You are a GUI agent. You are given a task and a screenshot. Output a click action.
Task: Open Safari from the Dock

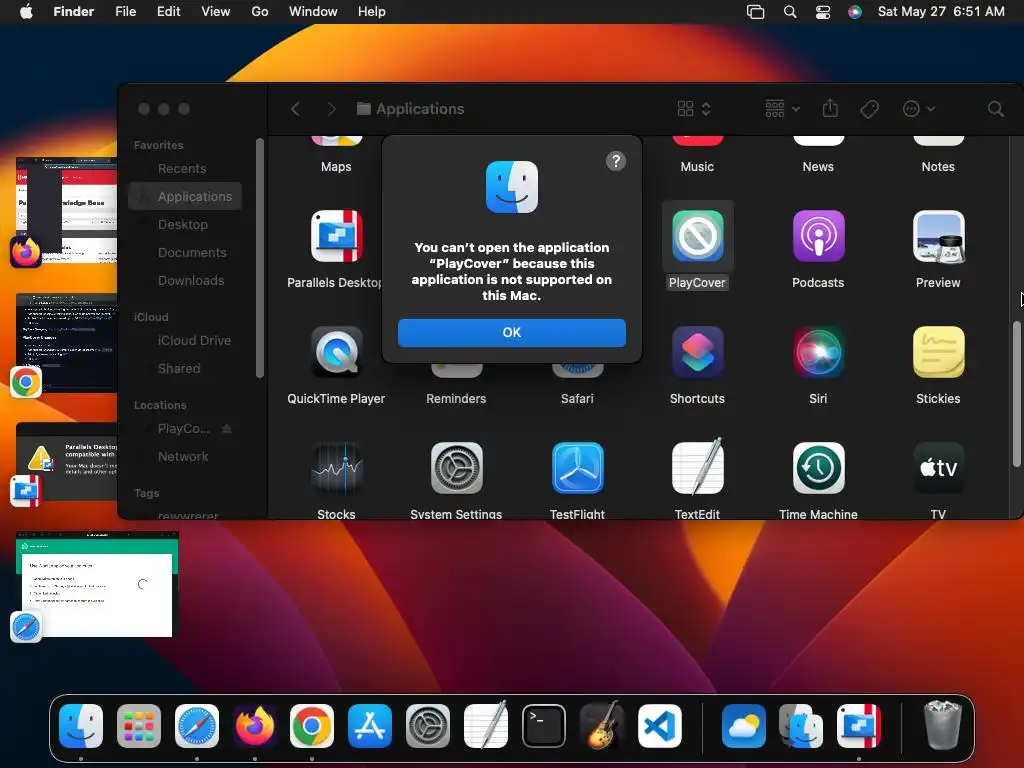point(197,726)
